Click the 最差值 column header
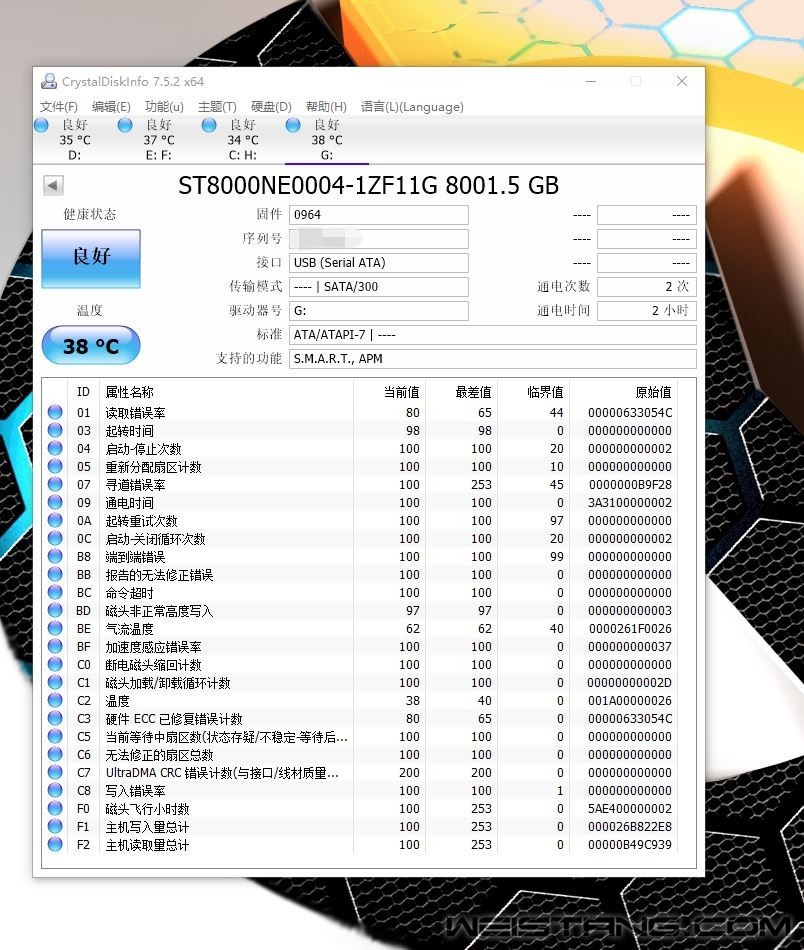The width and height of the screenshot is (804, 950). 462,392
